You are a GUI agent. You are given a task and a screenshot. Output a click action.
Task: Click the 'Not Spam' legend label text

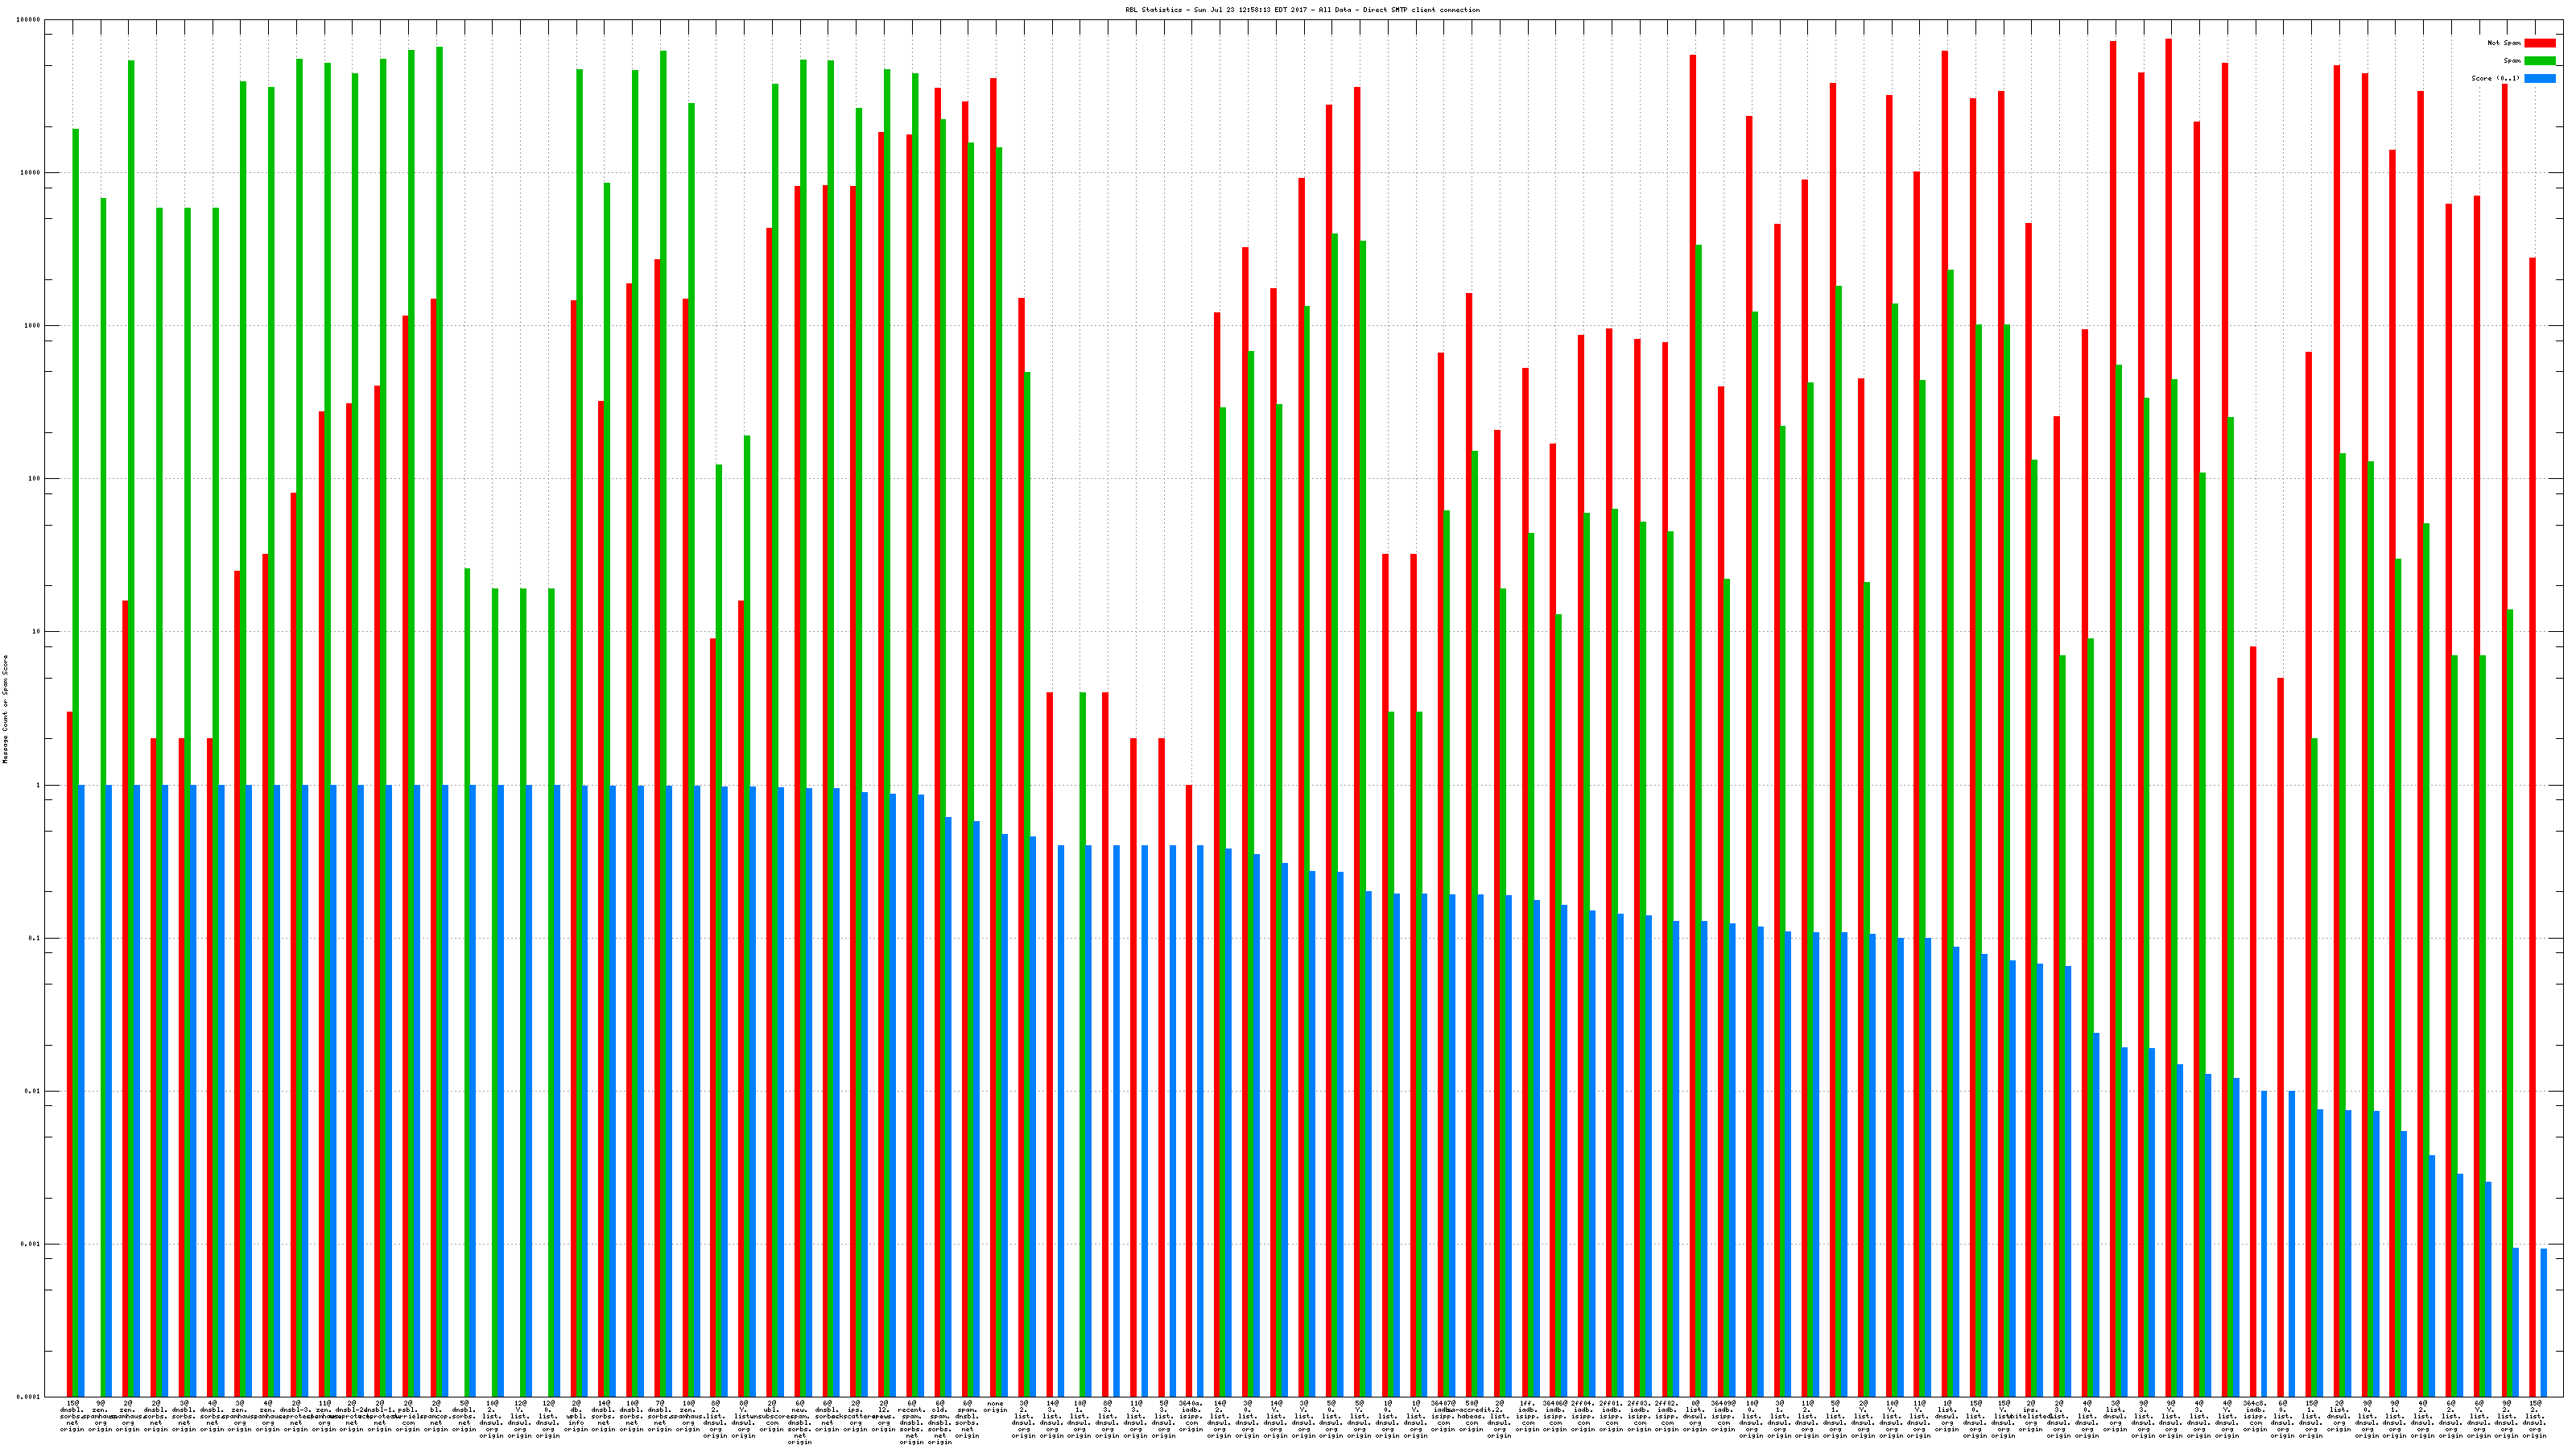pyautogui.click(x=2504, y=43)
